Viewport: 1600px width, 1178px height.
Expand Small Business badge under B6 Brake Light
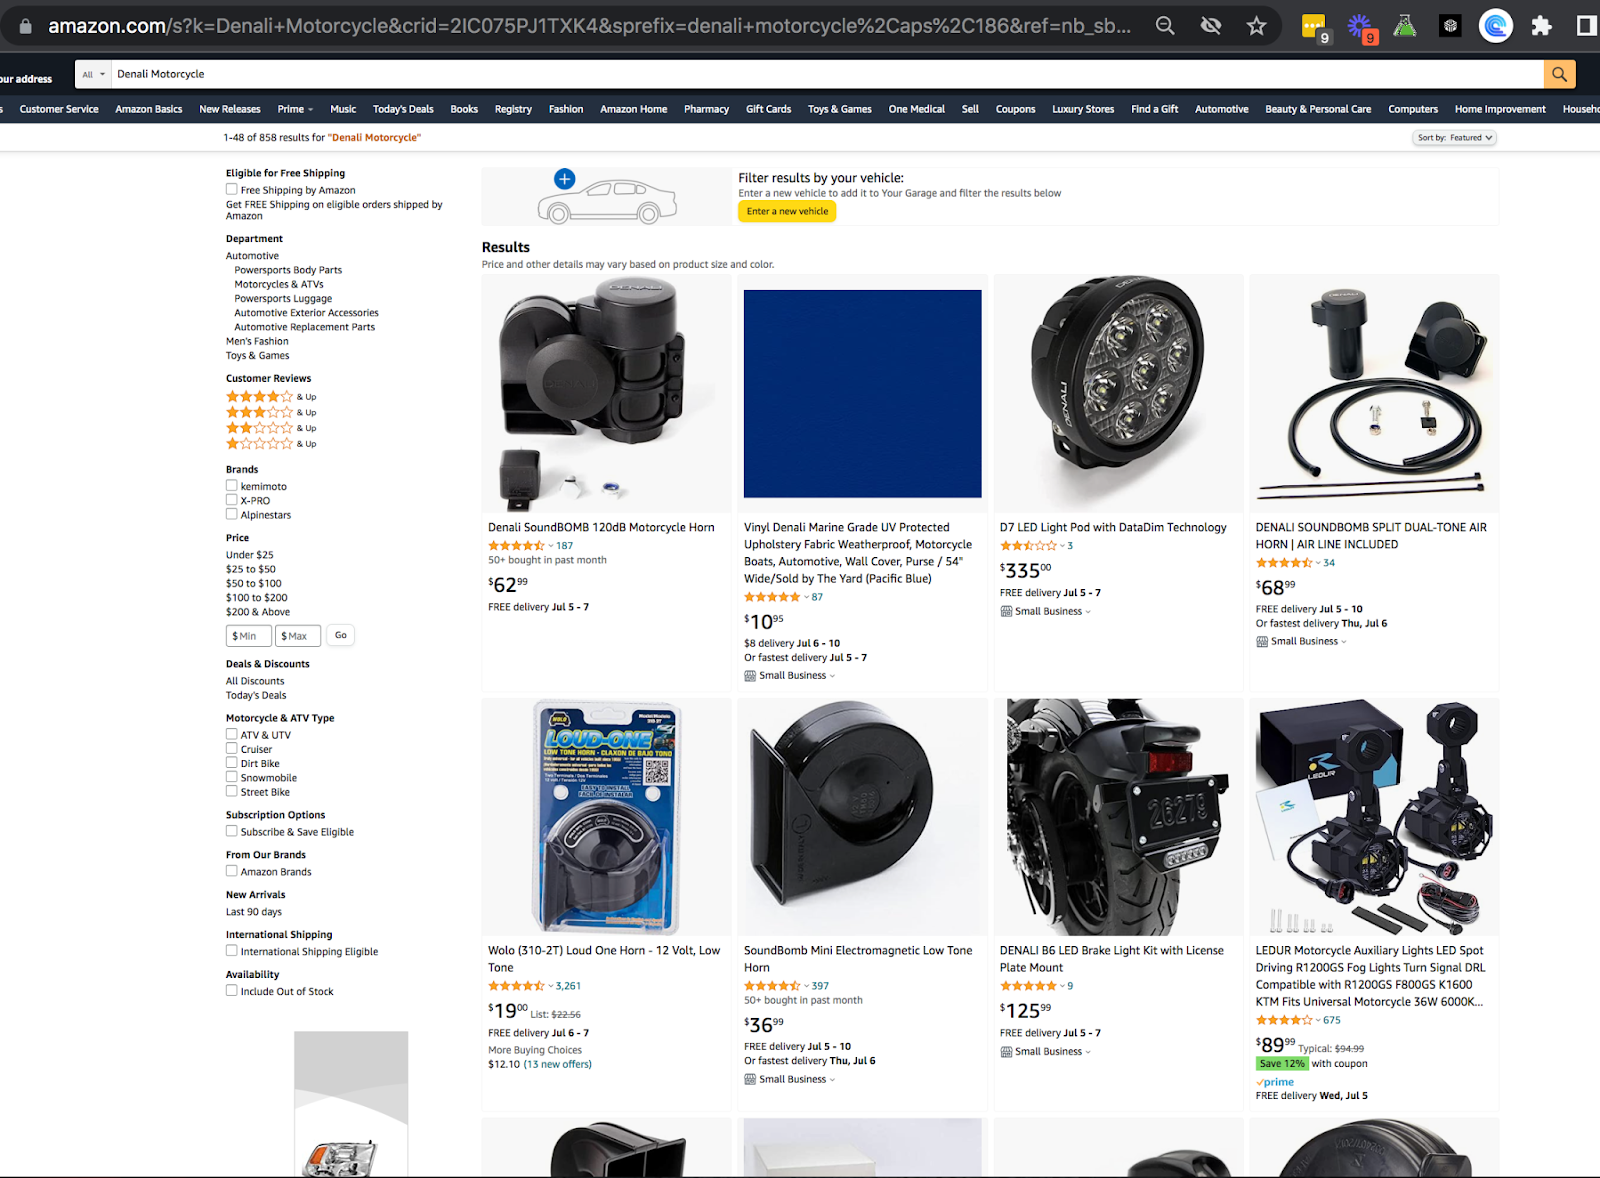[x=1045, y=1051]
